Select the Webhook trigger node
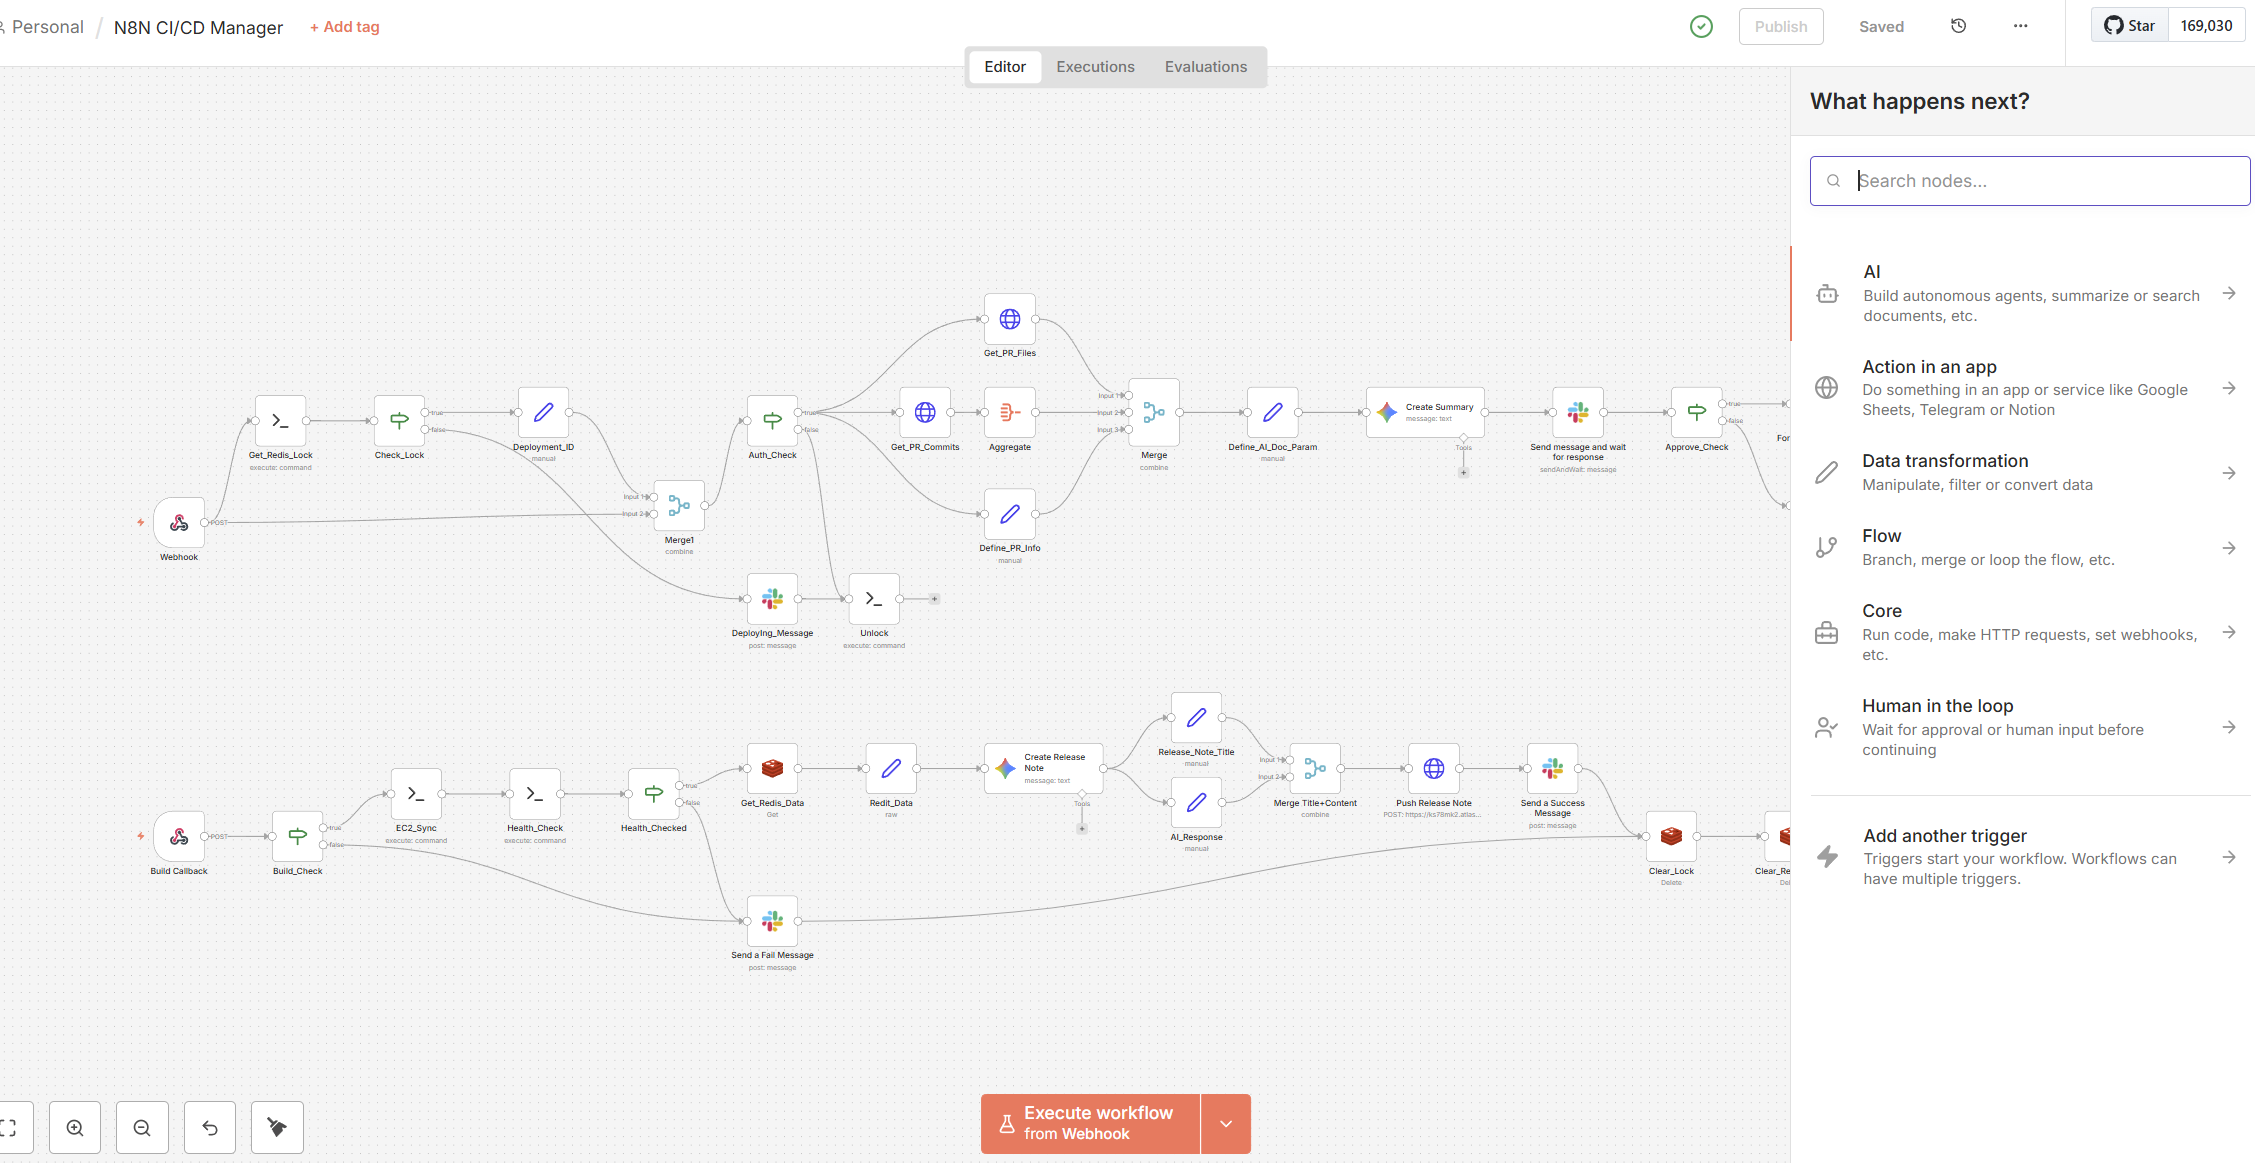The image size is (2255, 1163). coord(179,523)
